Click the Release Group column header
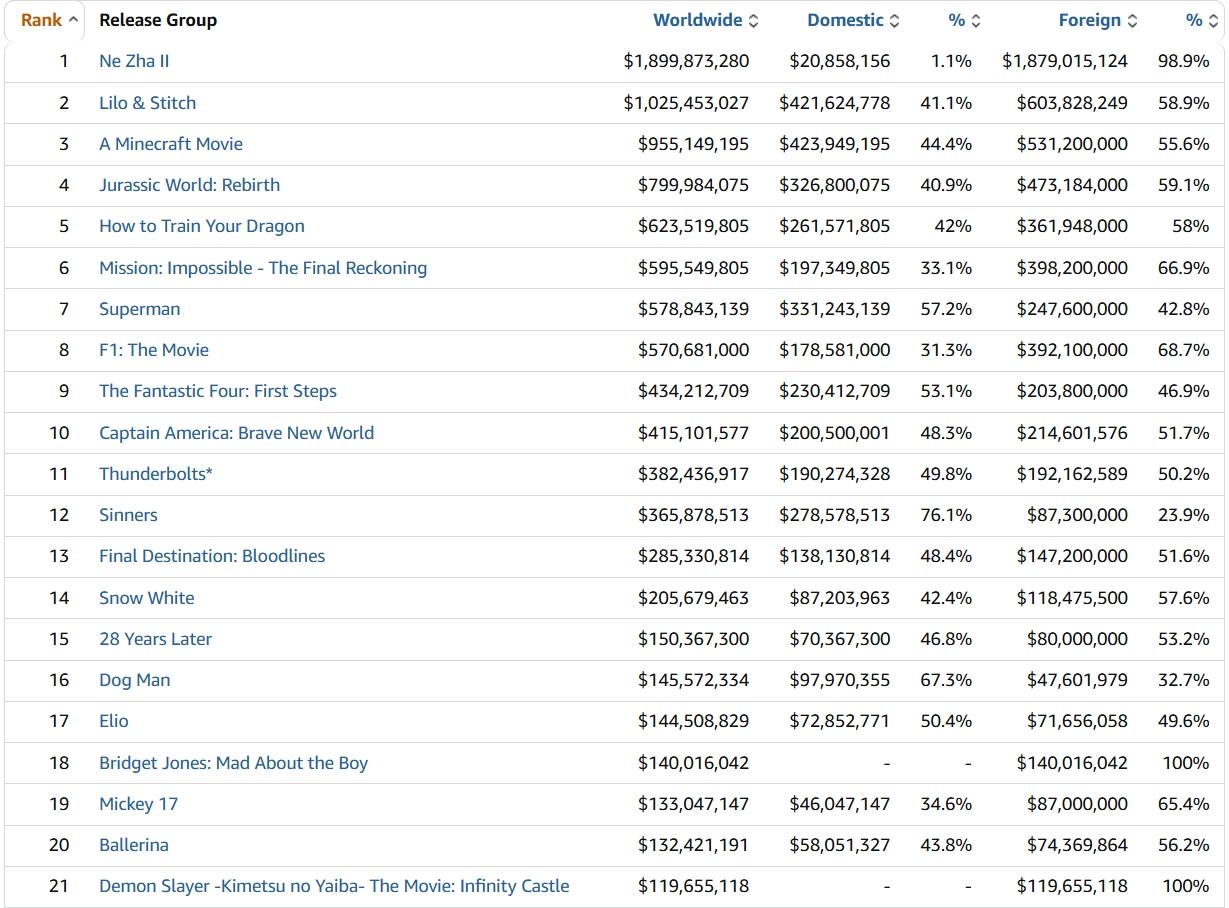This screenshot has width=1229, height=908. (x=158, y=20)
